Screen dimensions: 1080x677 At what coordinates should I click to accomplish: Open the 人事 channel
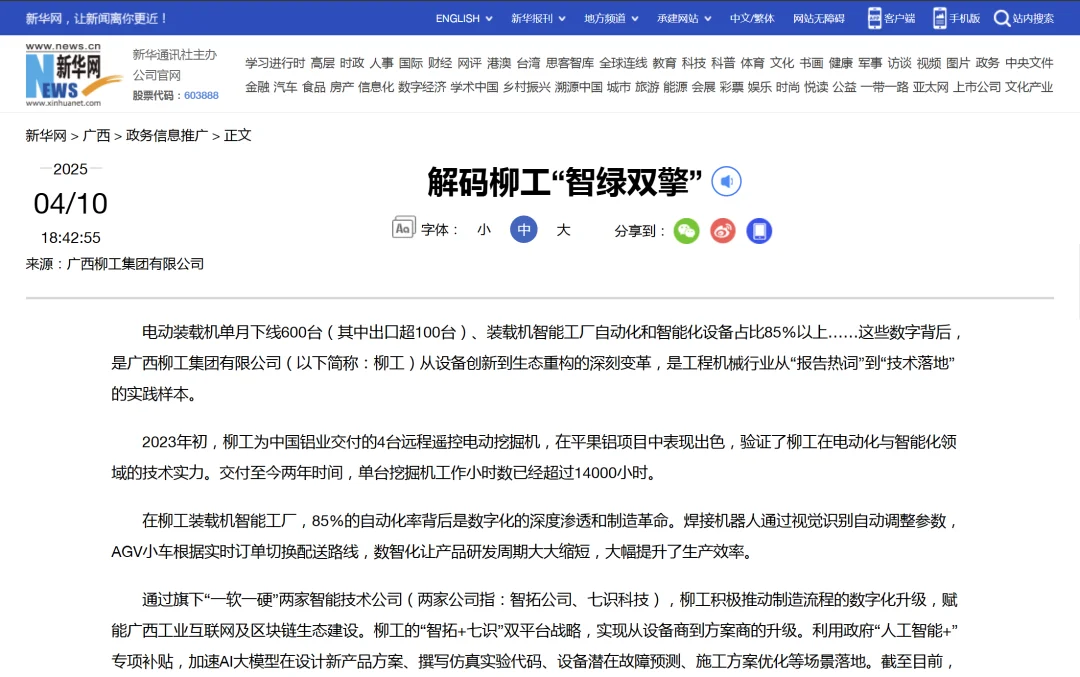pos(382,63)
